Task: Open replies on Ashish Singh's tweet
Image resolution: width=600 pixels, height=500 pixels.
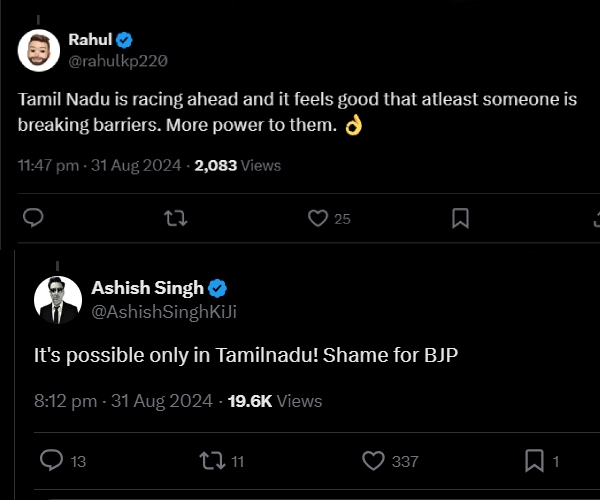Action: 51,460
